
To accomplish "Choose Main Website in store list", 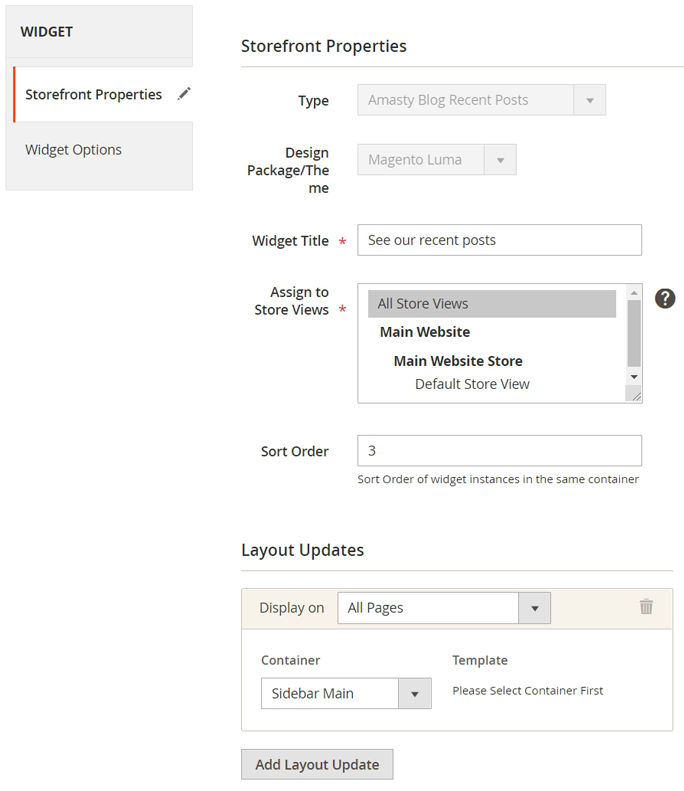I will [x=425, y=332].
